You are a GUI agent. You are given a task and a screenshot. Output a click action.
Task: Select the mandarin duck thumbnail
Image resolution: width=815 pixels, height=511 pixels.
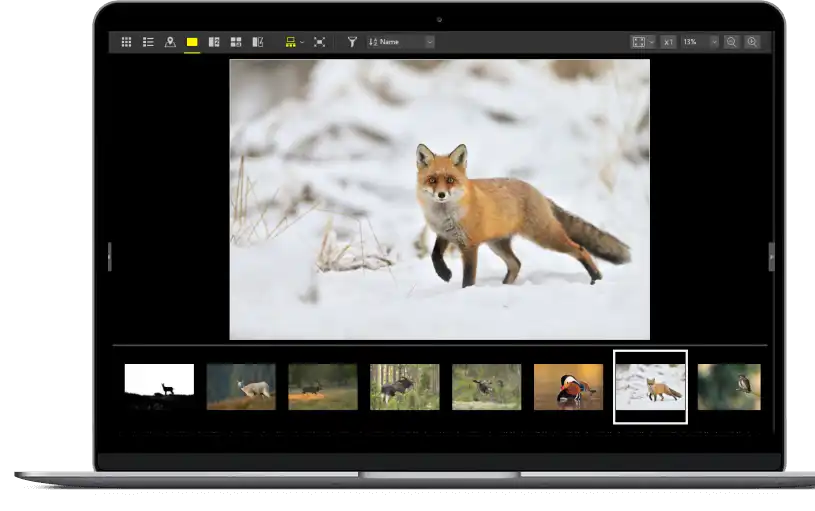point(568,386)
